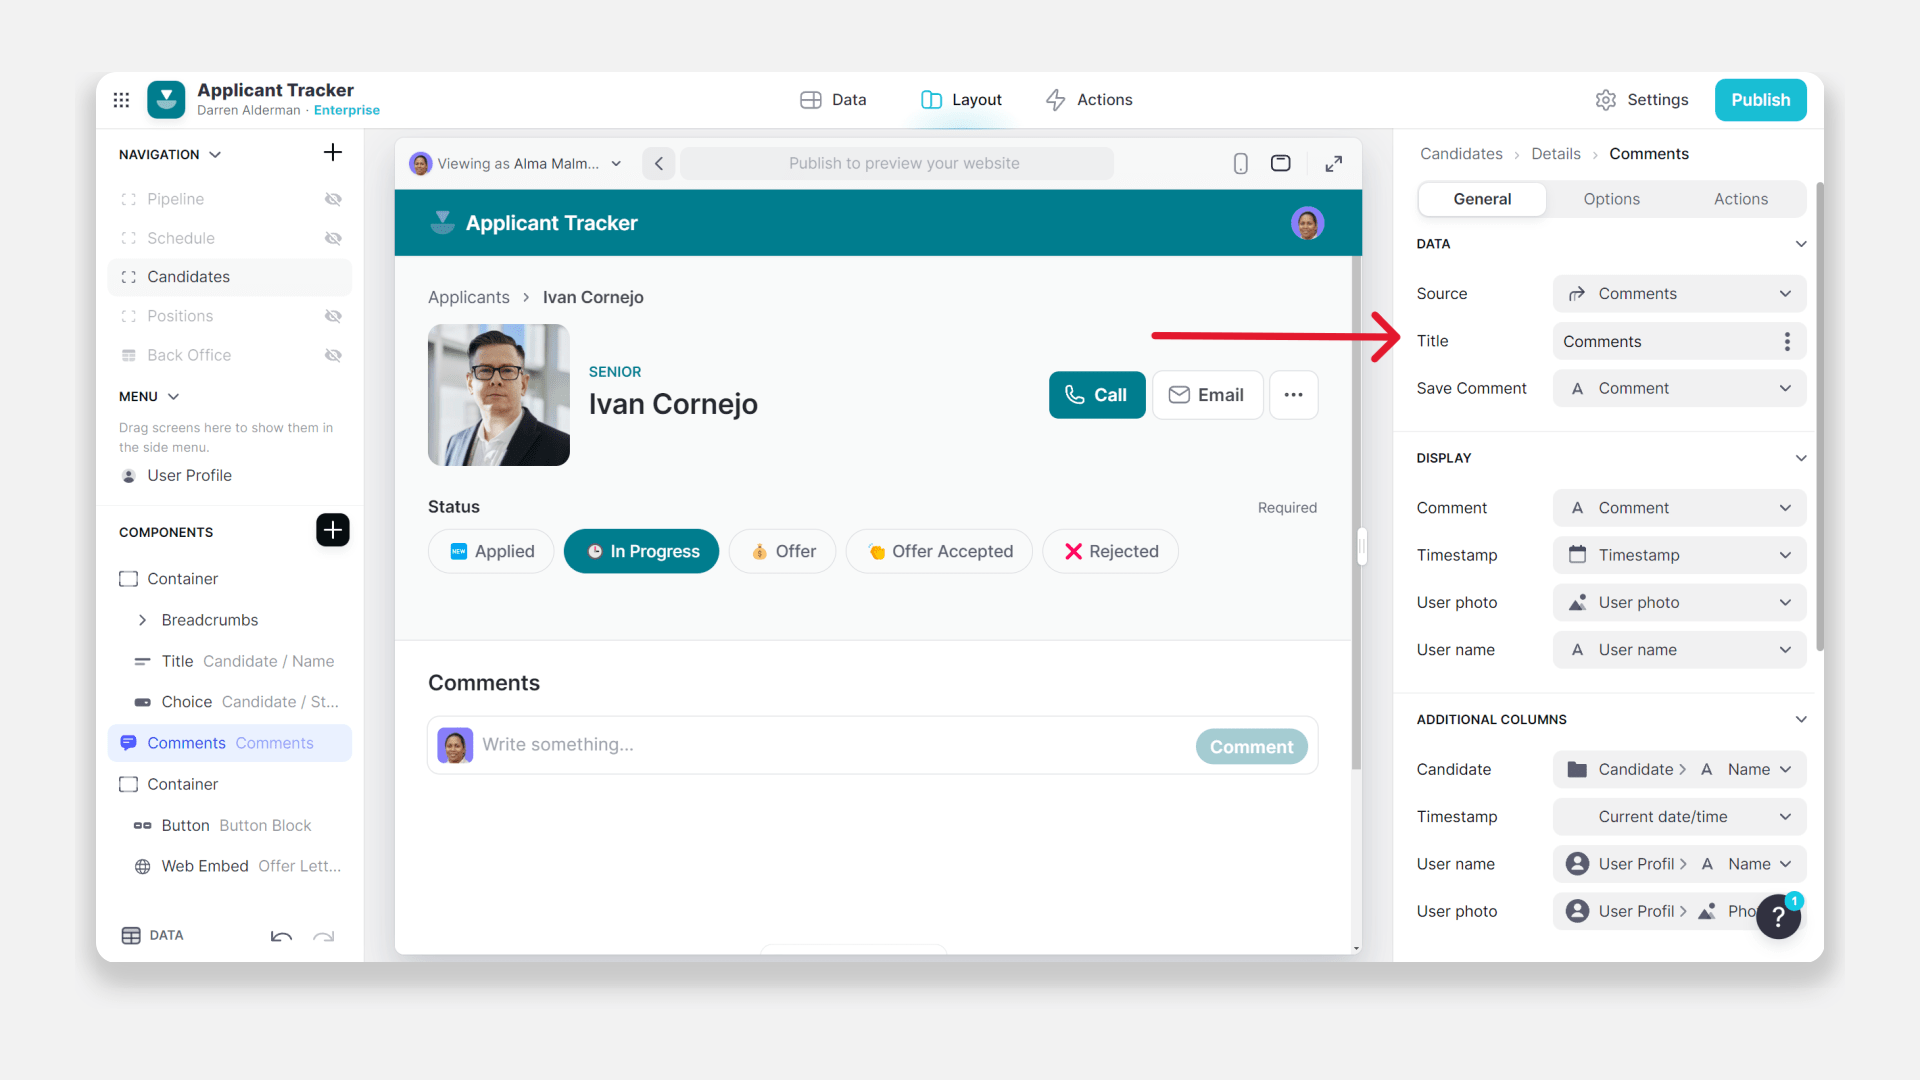Open the help question mark bubble

pos(1778,916)
